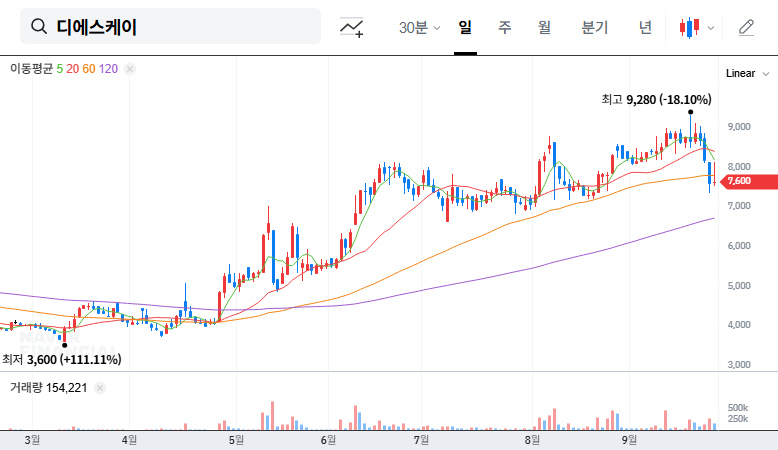This screenshot has height=450, width=778.
Task: Click the 이동평균 indicator label
Action: tap(31, 69)
